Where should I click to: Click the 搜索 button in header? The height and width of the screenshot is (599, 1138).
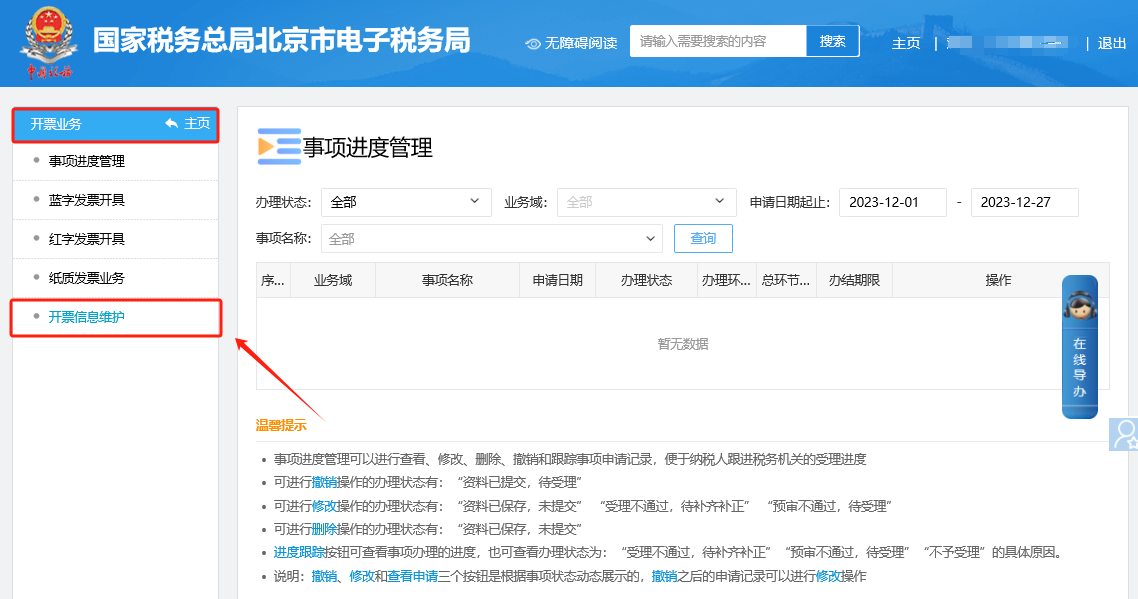(832, 41)
